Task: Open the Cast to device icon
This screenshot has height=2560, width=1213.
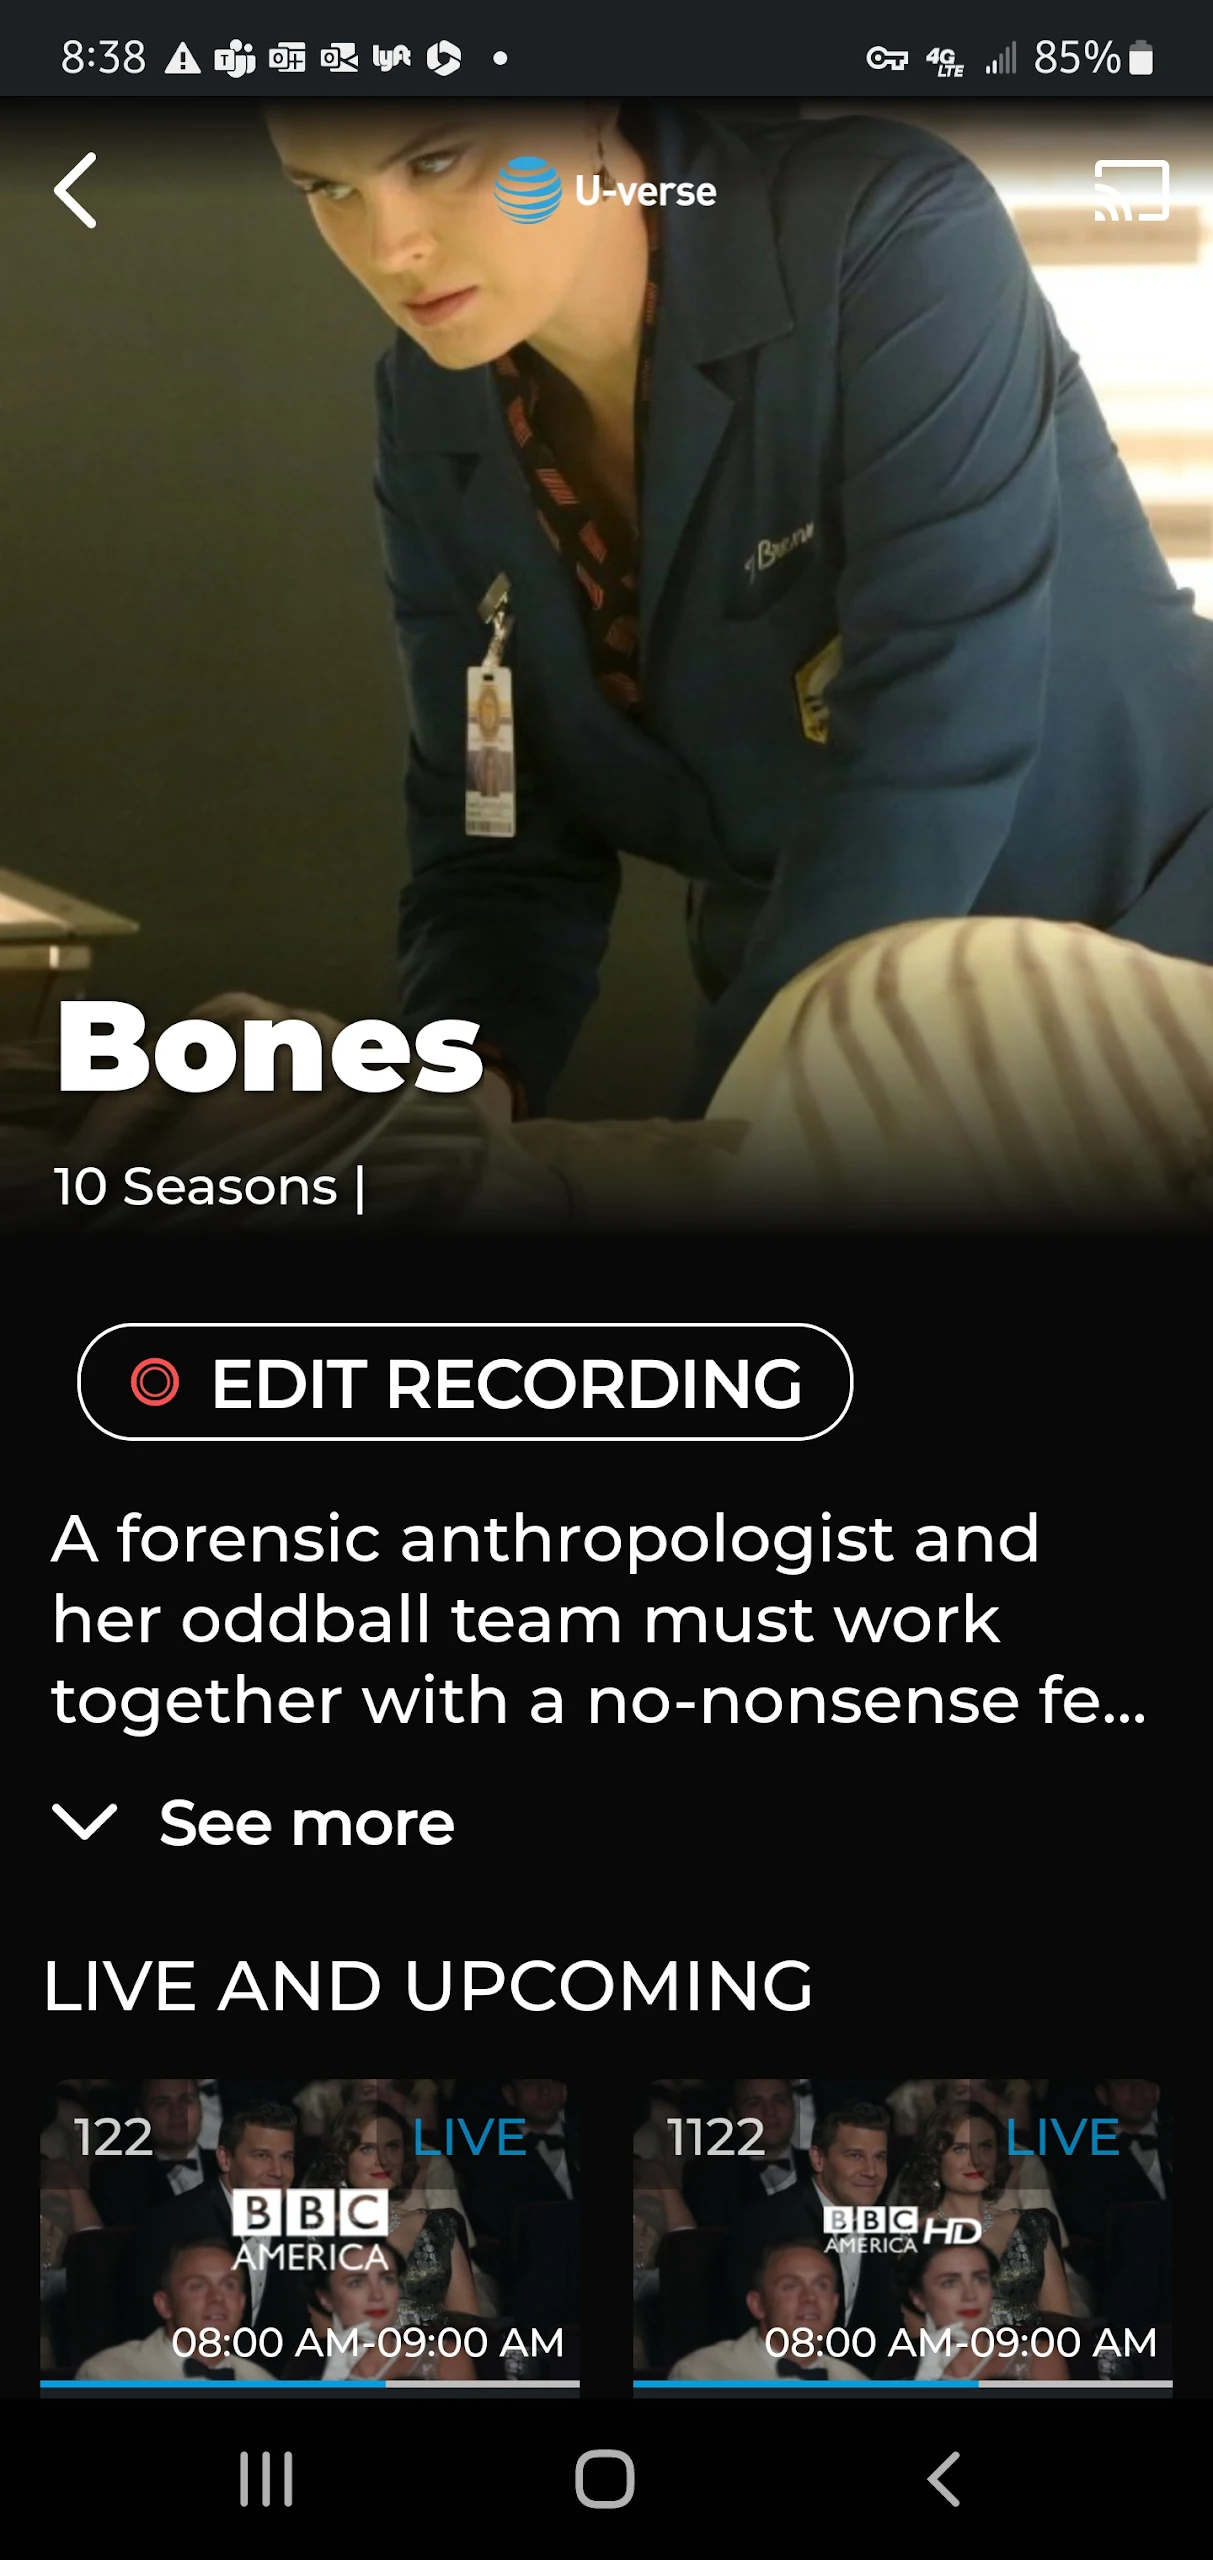Action: tap(1132, 190)
